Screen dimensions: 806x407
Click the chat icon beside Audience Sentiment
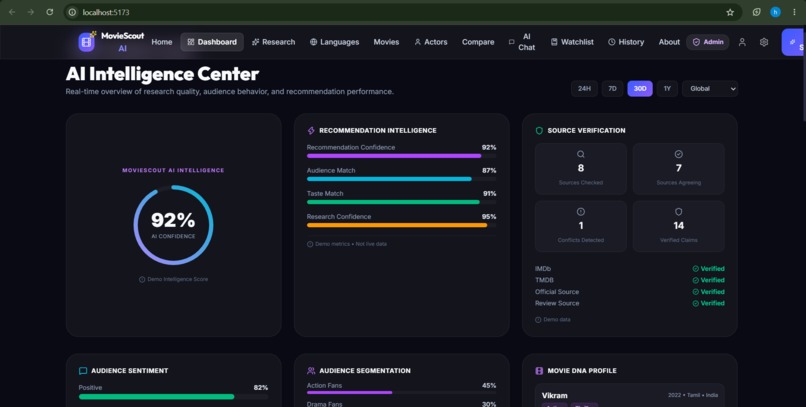pyautogui.click(x=83, y=371)
